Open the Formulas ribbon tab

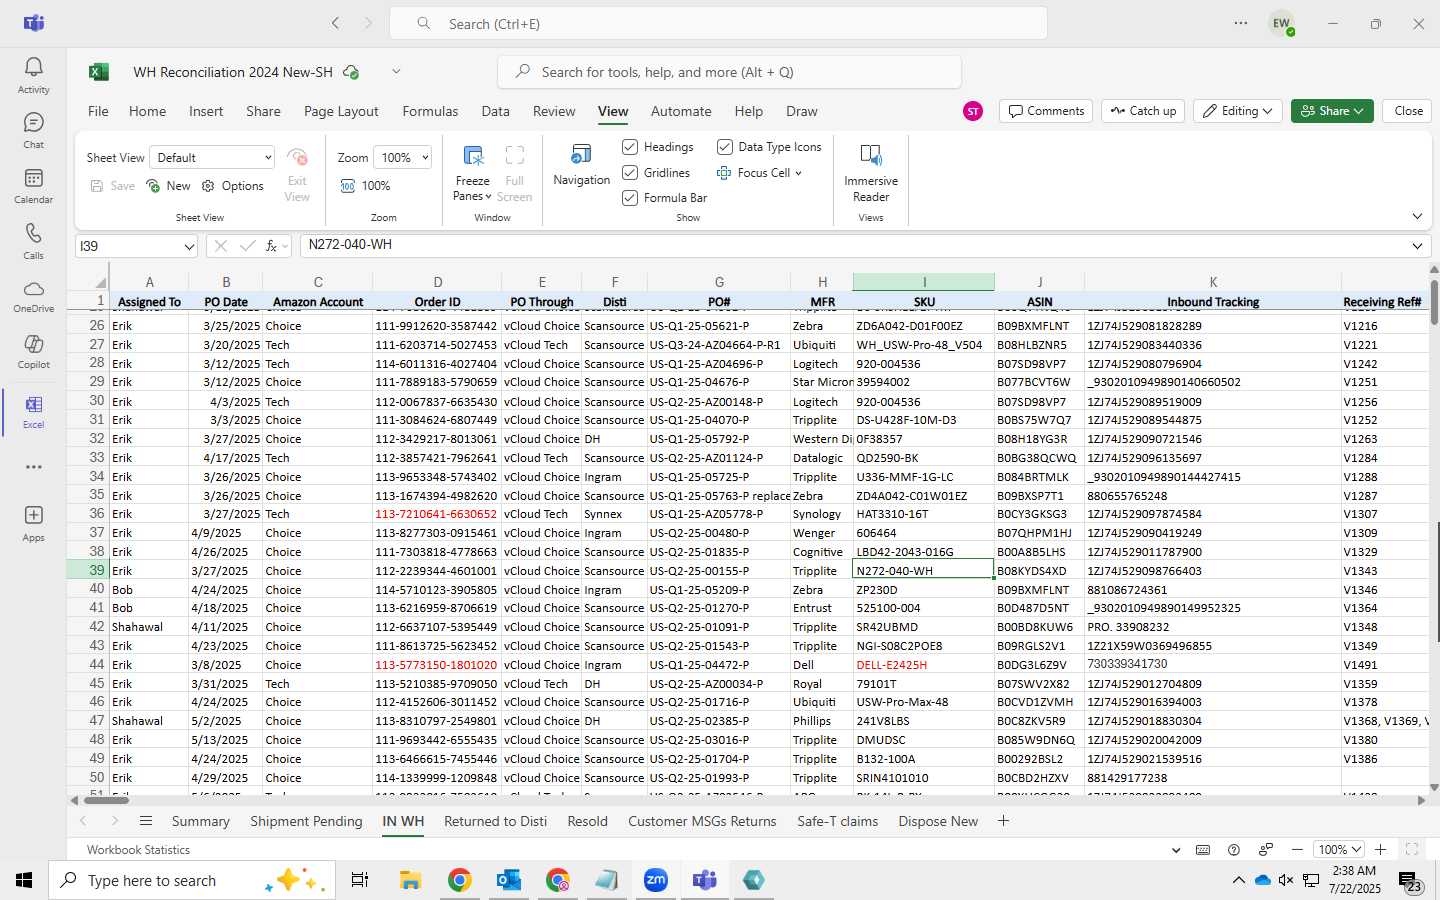pyautogui.click(x=430, y=111)
